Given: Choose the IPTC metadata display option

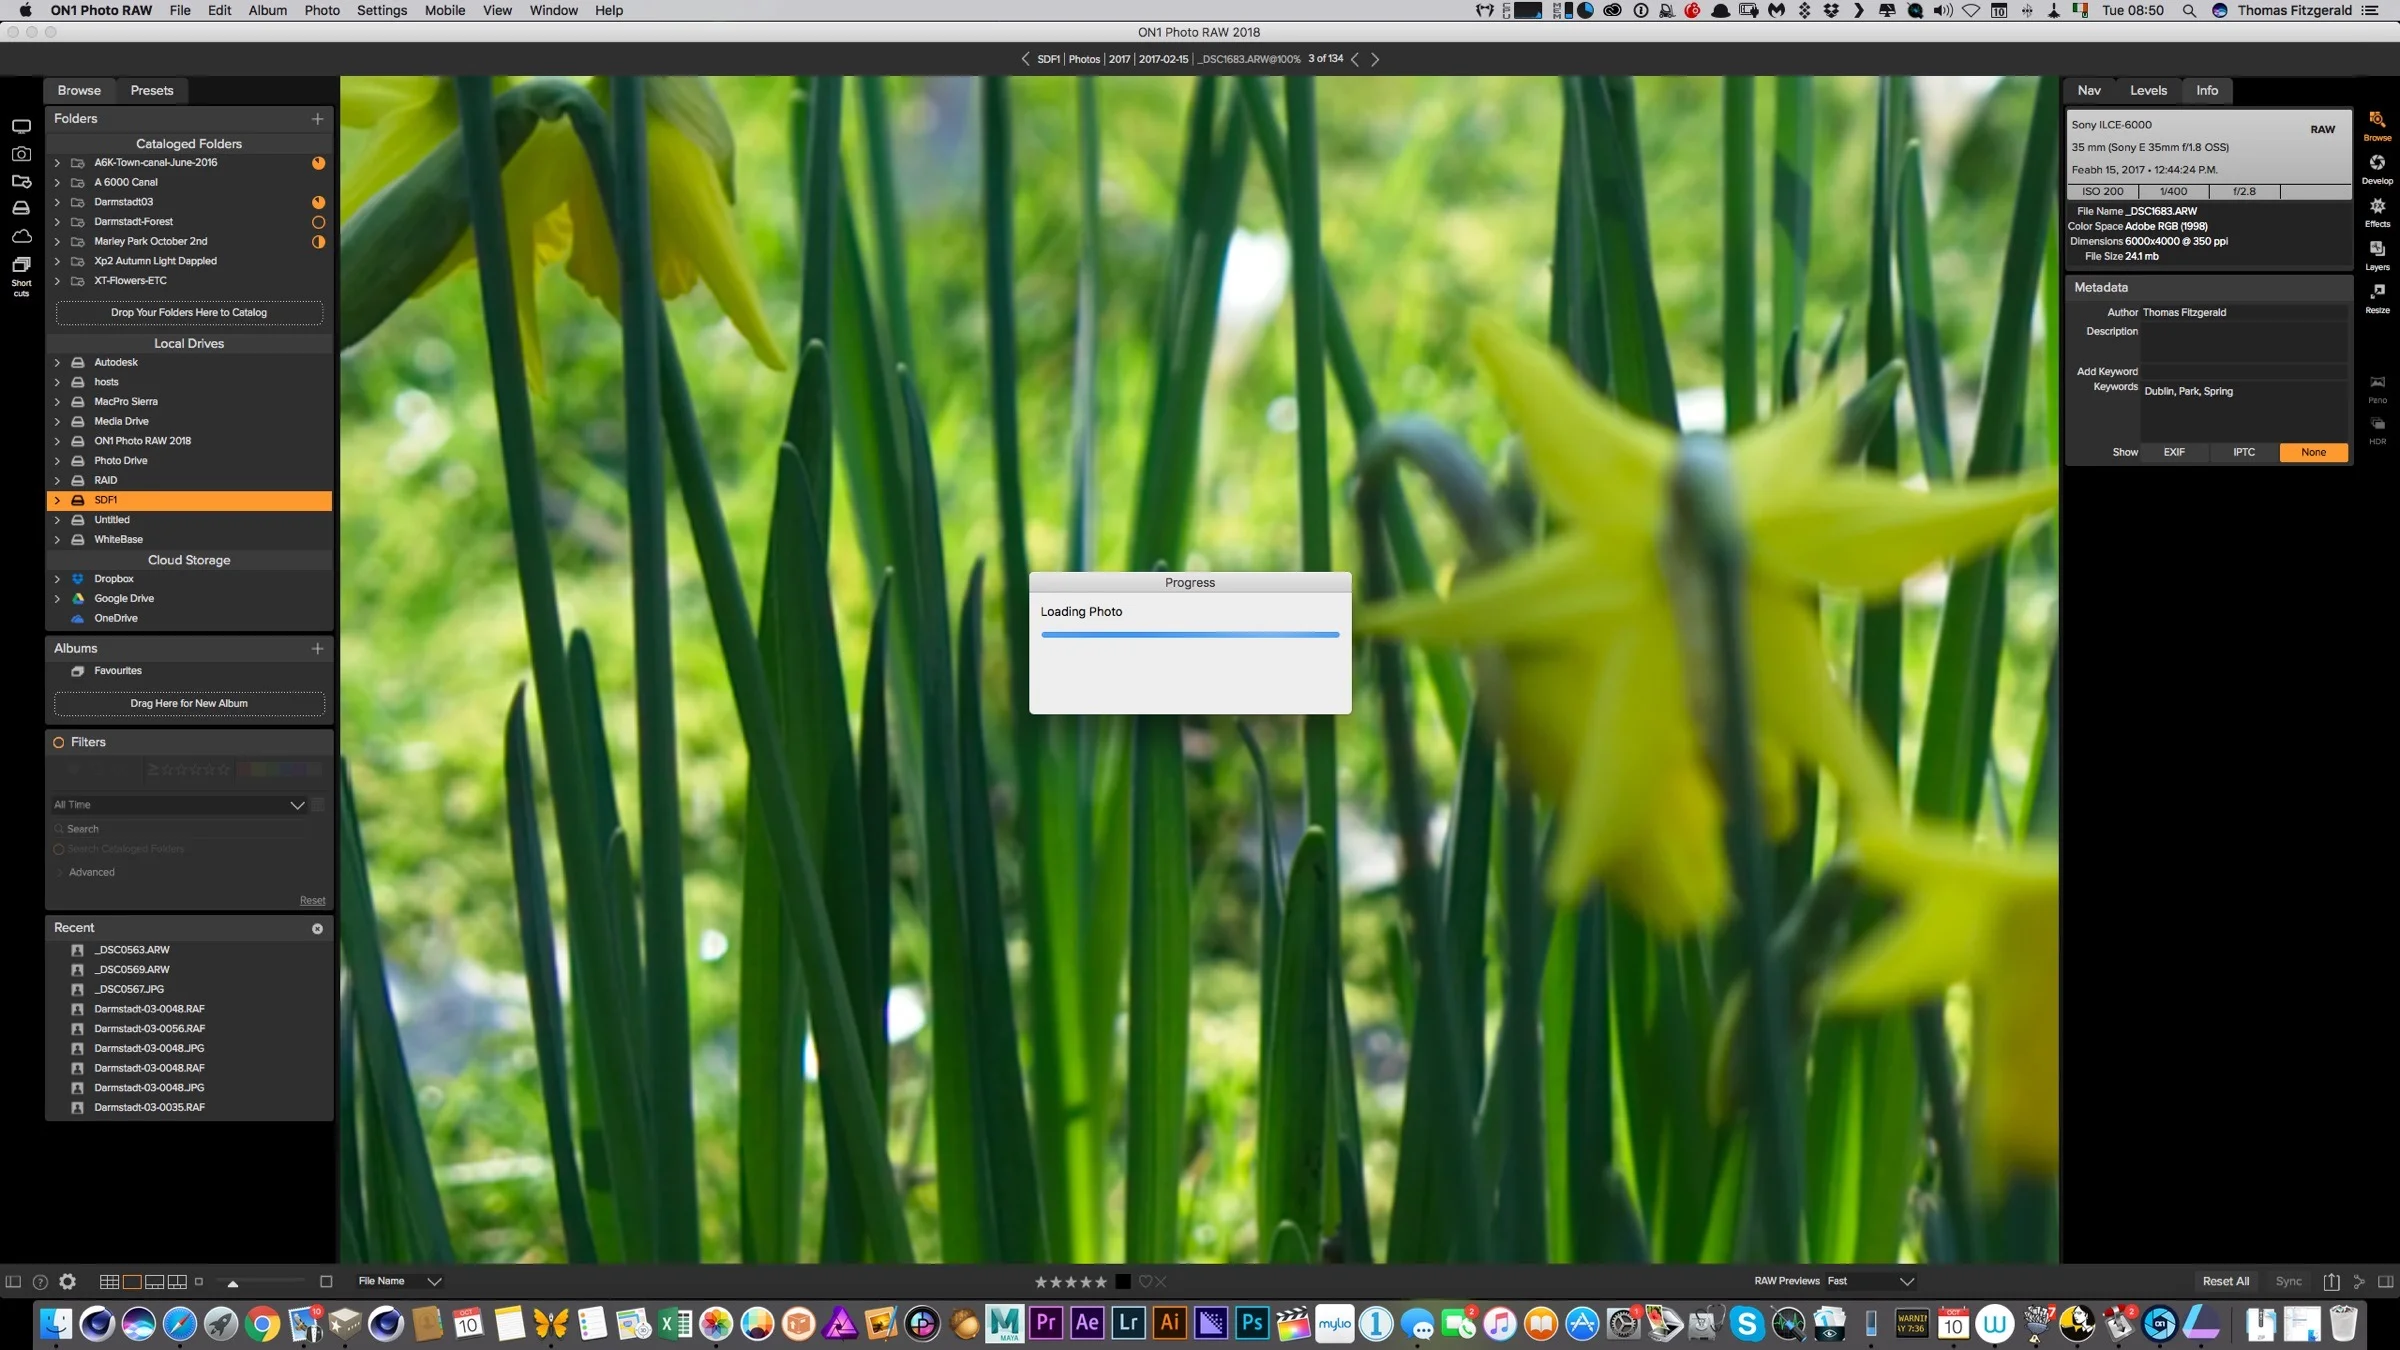Looking at the screenshot, I should click(2244, 452).
